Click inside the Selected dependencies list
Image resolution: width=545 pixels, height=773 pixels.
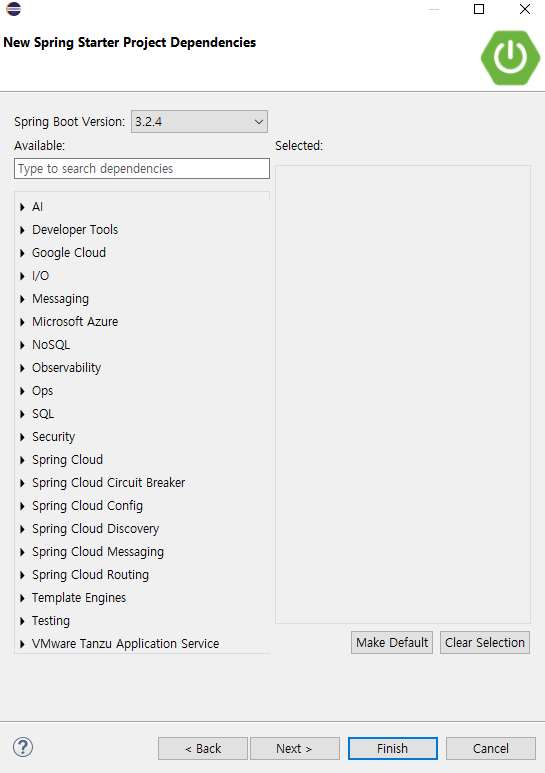click(x=403, y=394)
